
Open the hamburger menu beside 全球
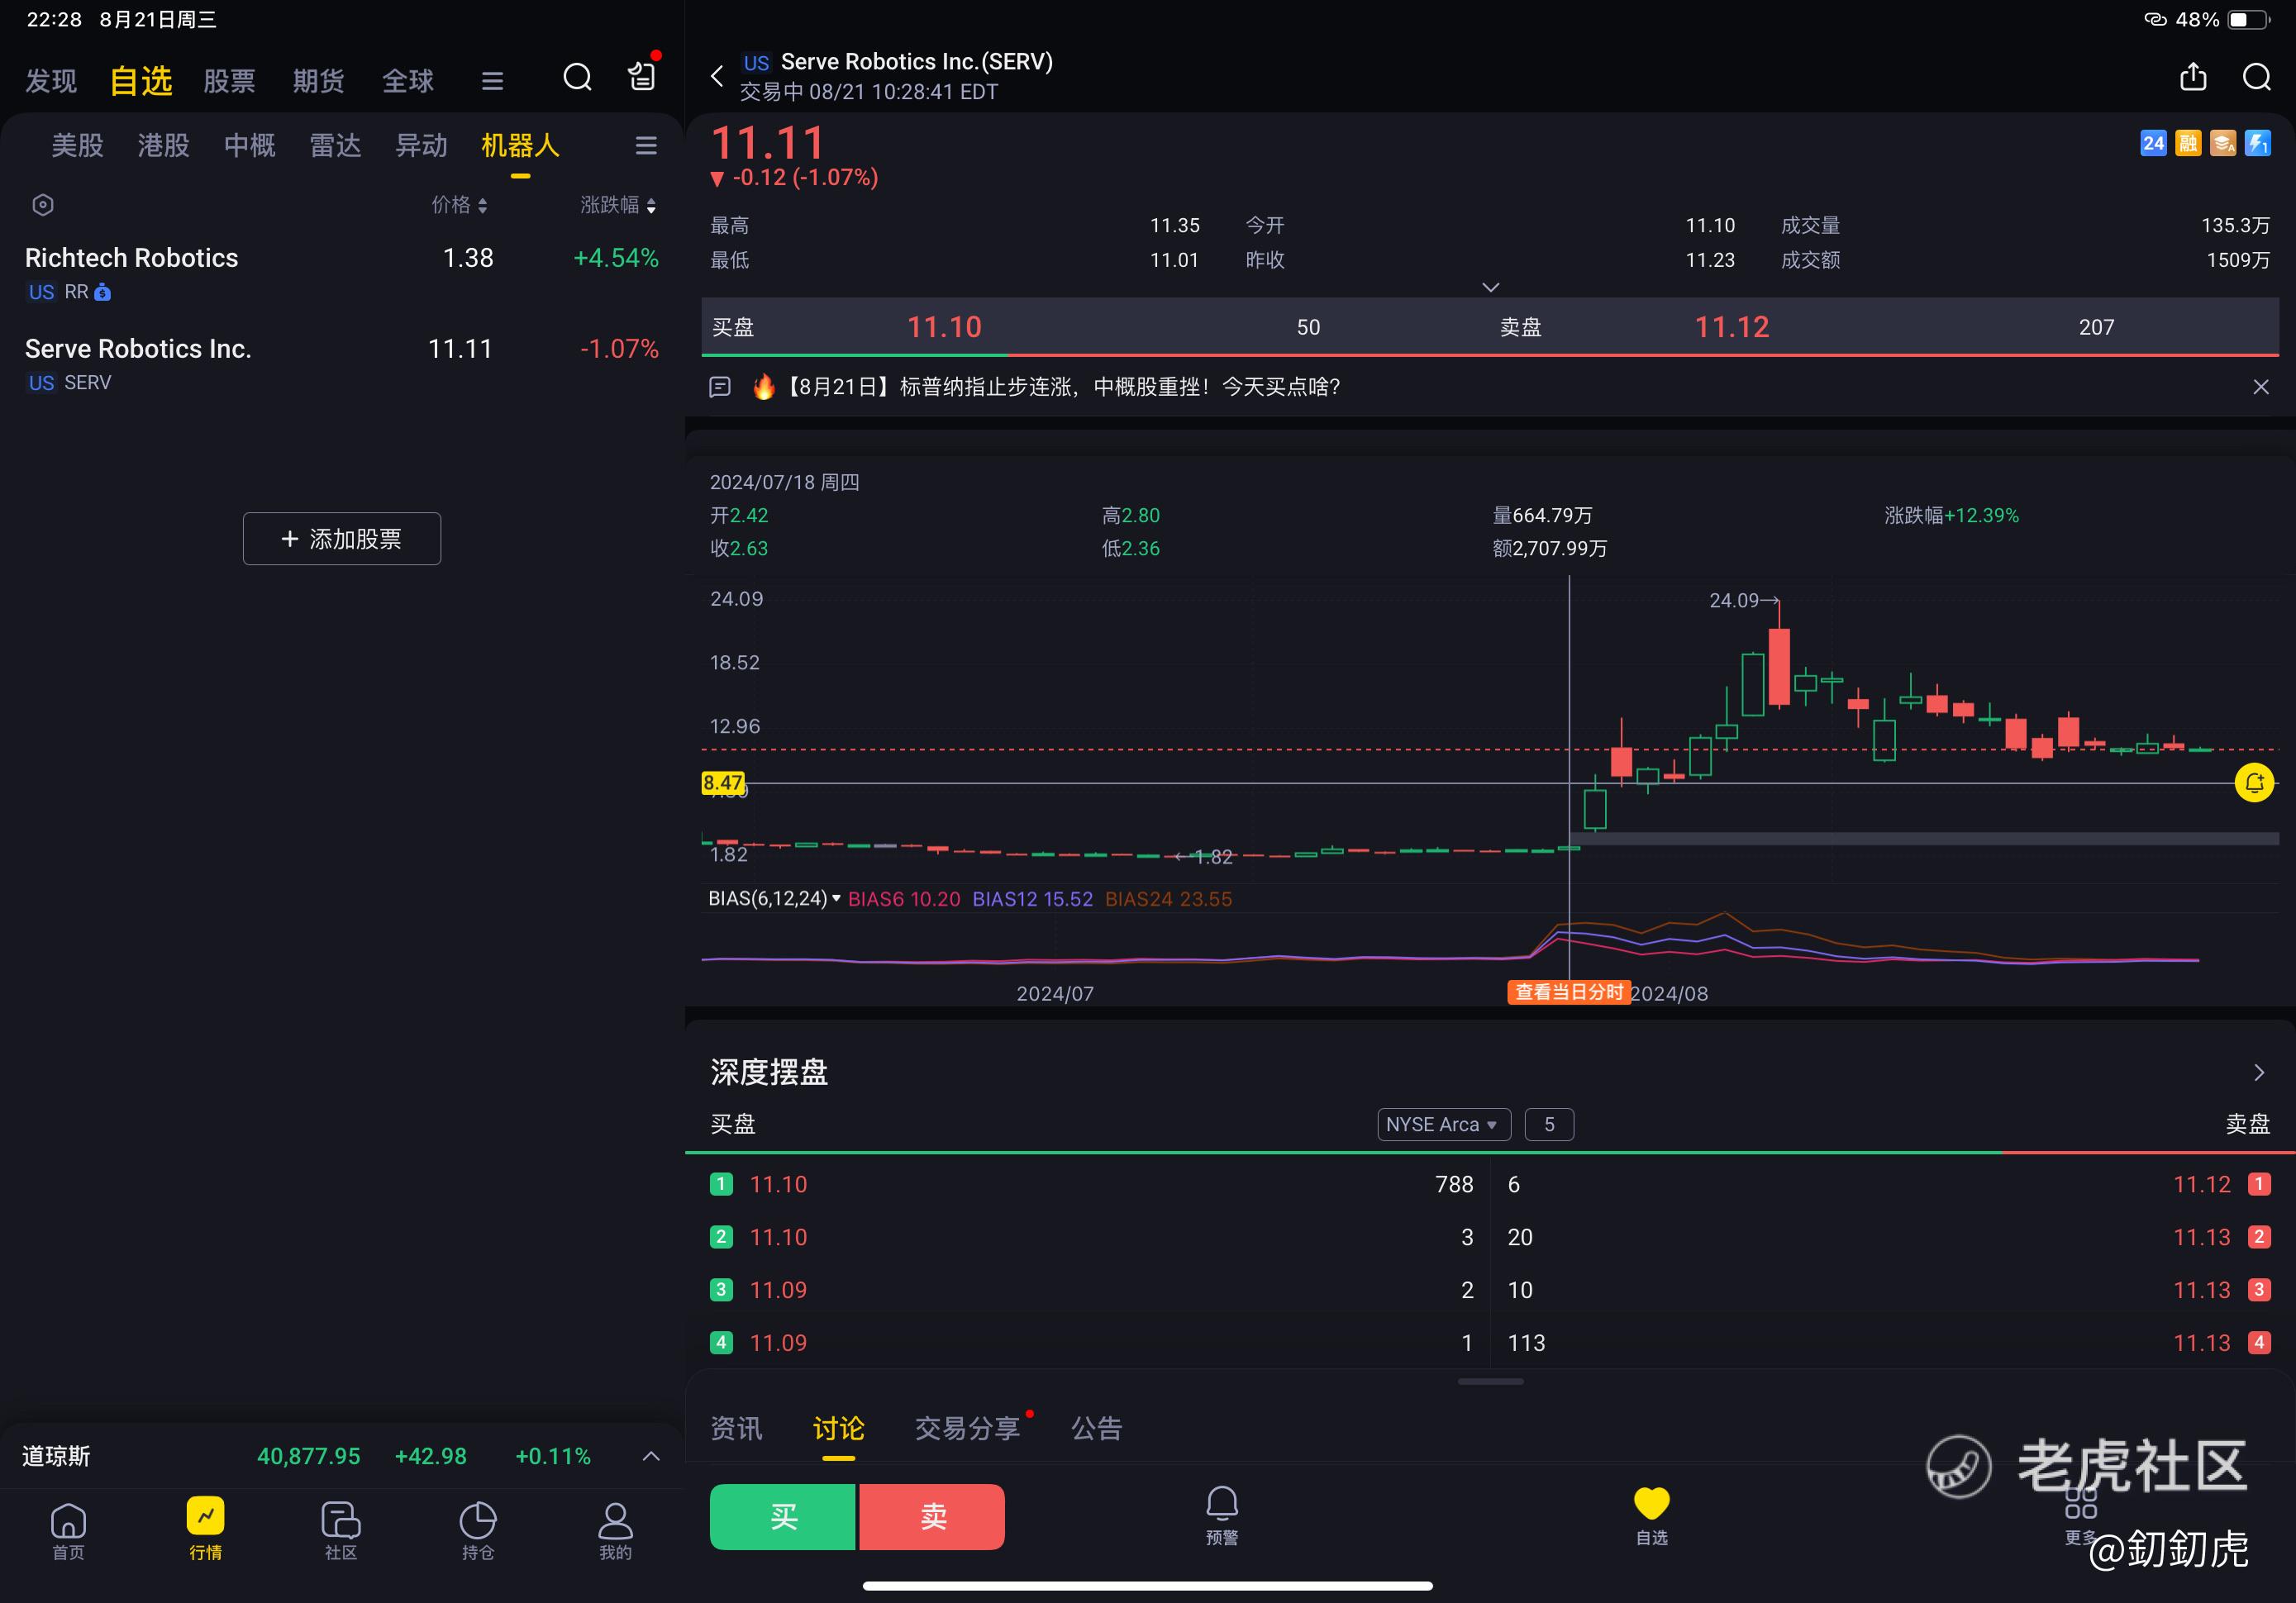click(x=492, y=81)
